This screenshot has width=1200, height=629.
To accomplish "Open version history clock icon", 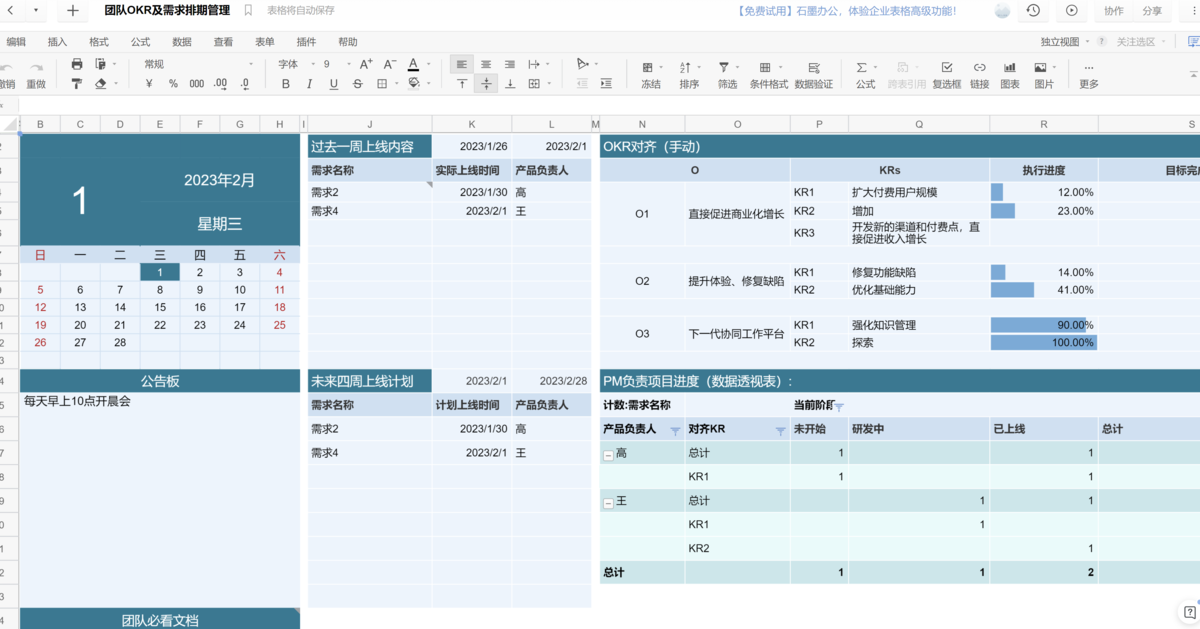I will (x=1033, y=11).
